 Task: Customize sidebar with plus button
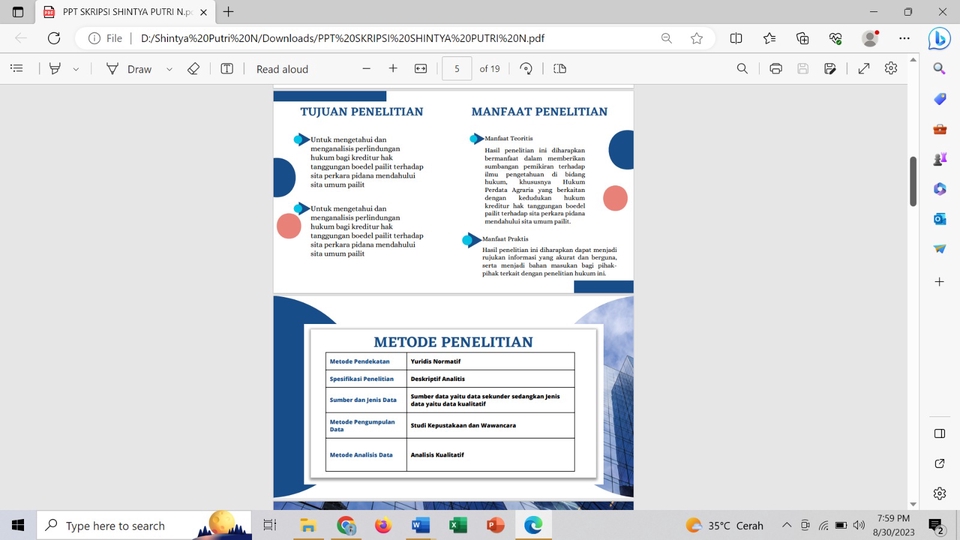(939, 282)
